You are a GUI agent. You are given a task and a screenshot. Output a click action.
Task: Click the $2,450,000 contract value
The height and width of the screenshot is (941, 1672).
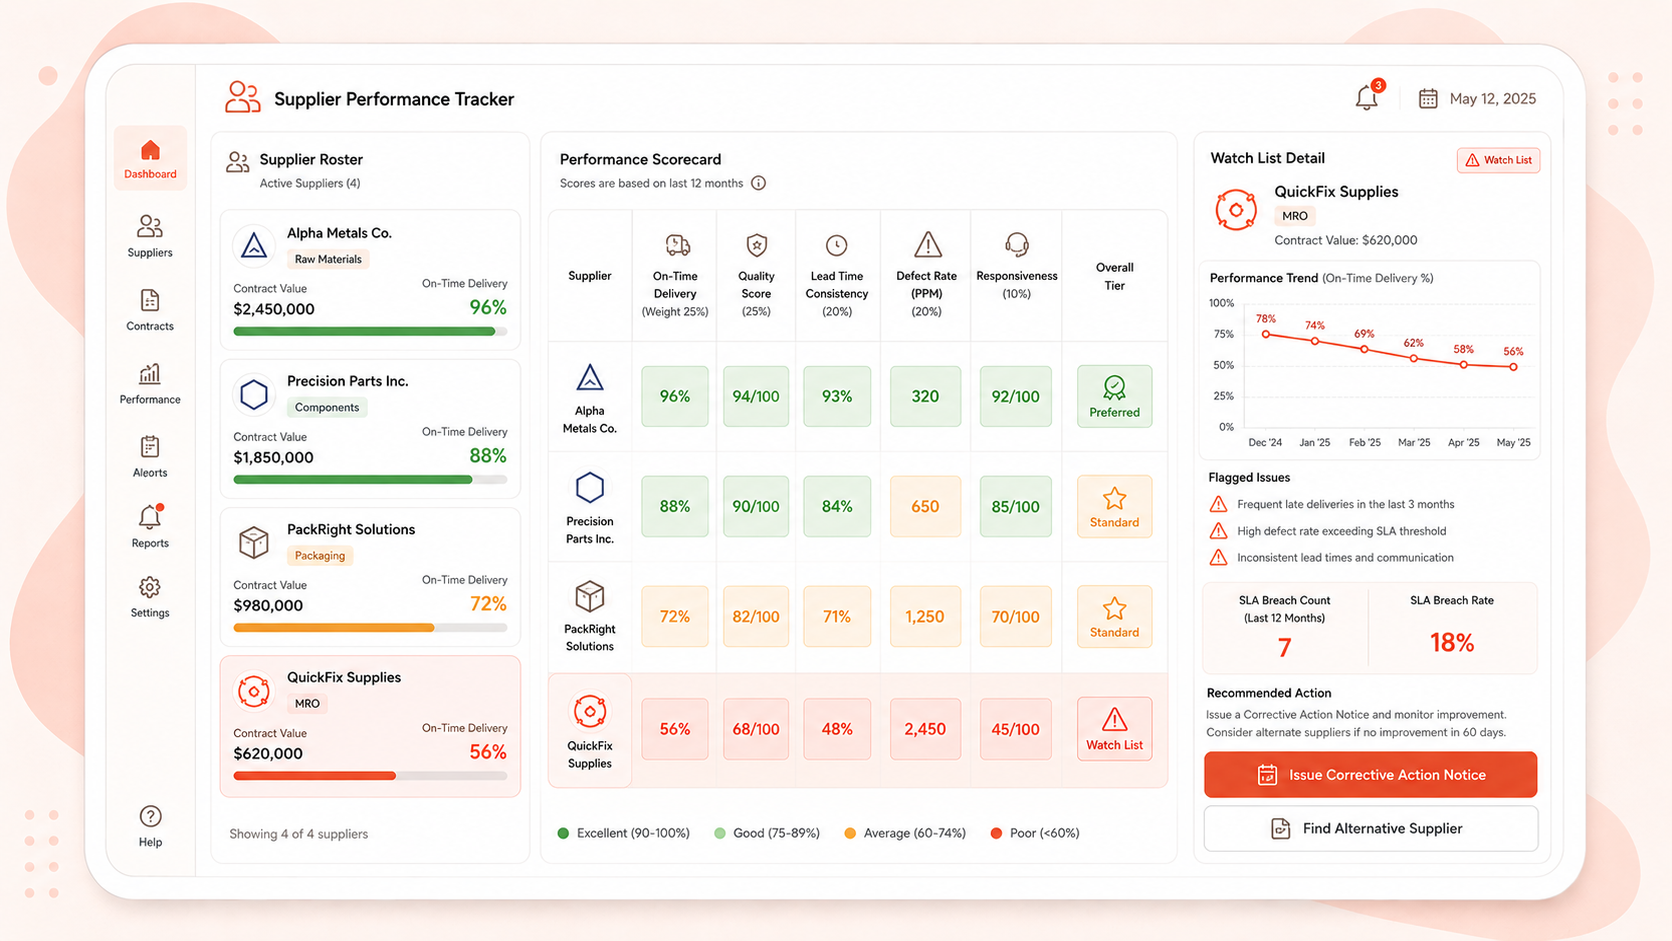point(274,309)
